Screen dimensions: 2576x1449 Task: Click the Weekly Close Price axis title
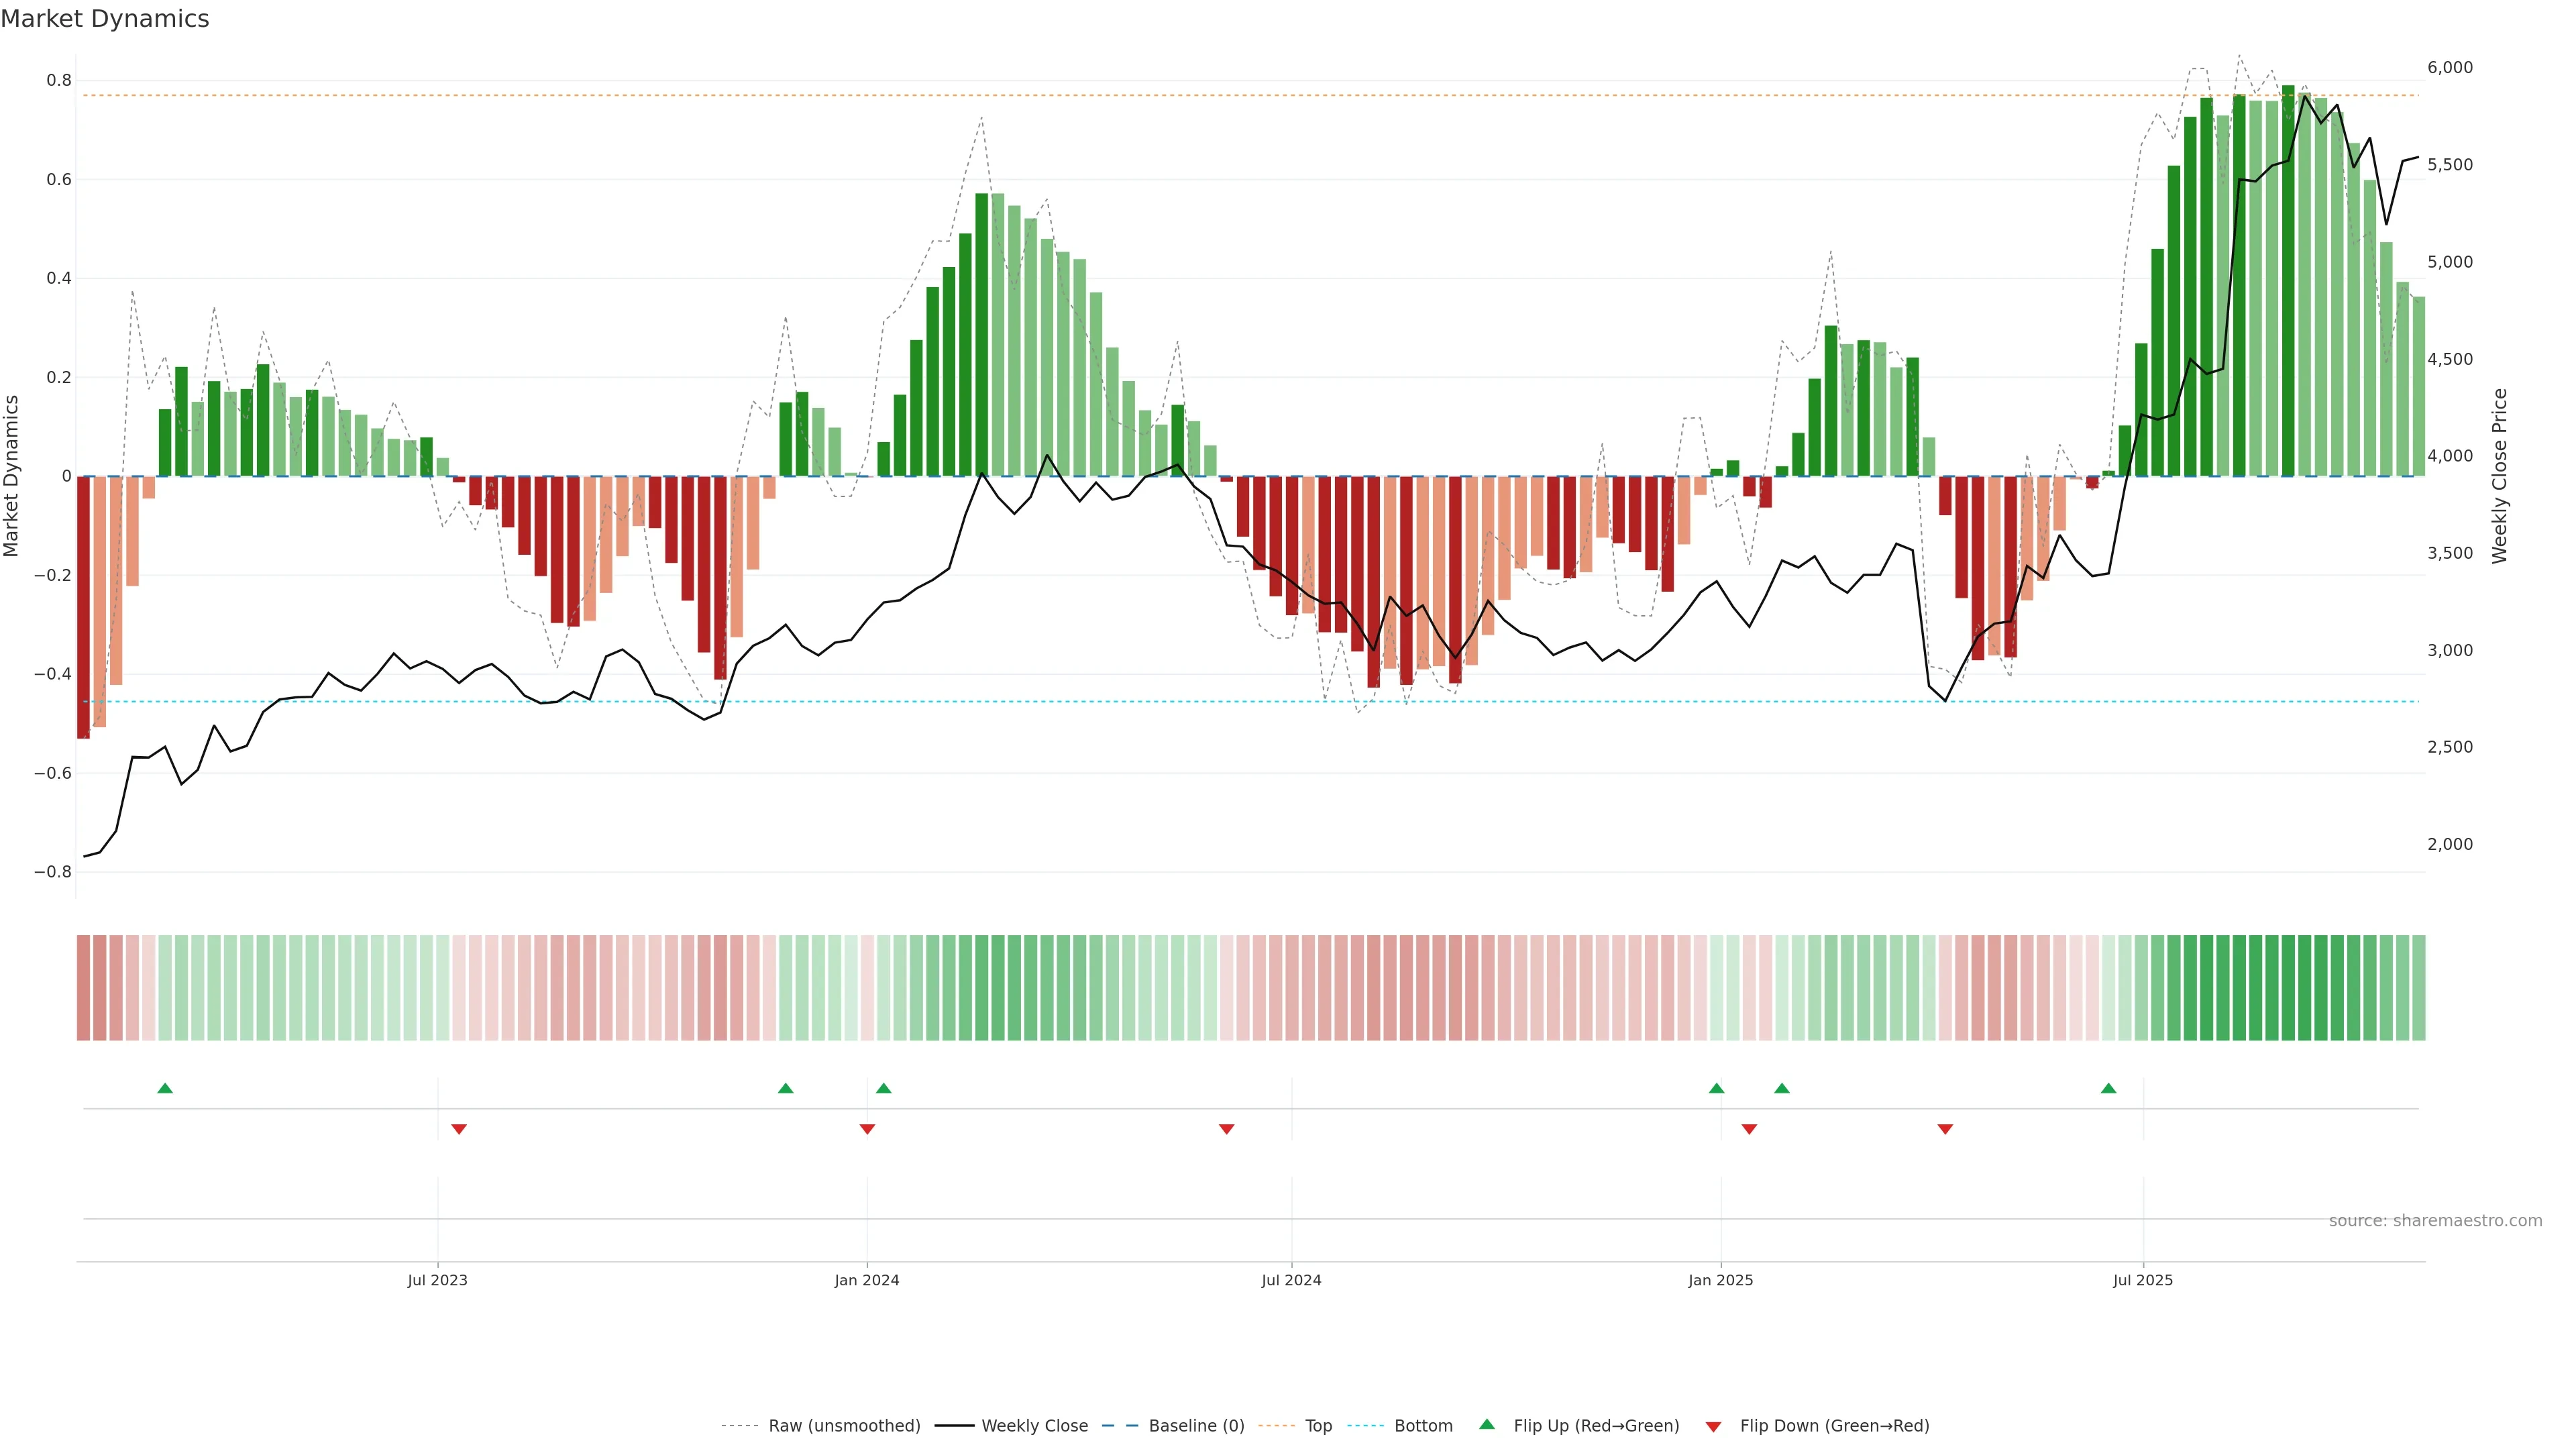(2499, 476)
